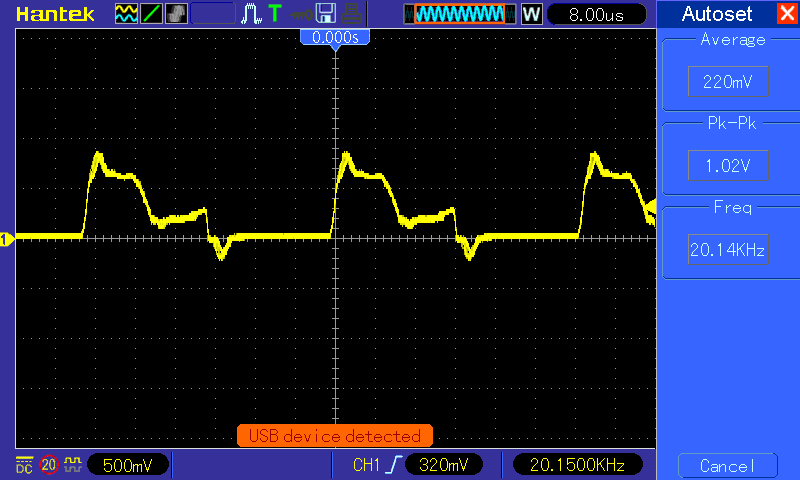The height and width of the screenshot is (480, 800).
Task: Click the red circled 20 bandwidth icon
Action: coord(48,465)
